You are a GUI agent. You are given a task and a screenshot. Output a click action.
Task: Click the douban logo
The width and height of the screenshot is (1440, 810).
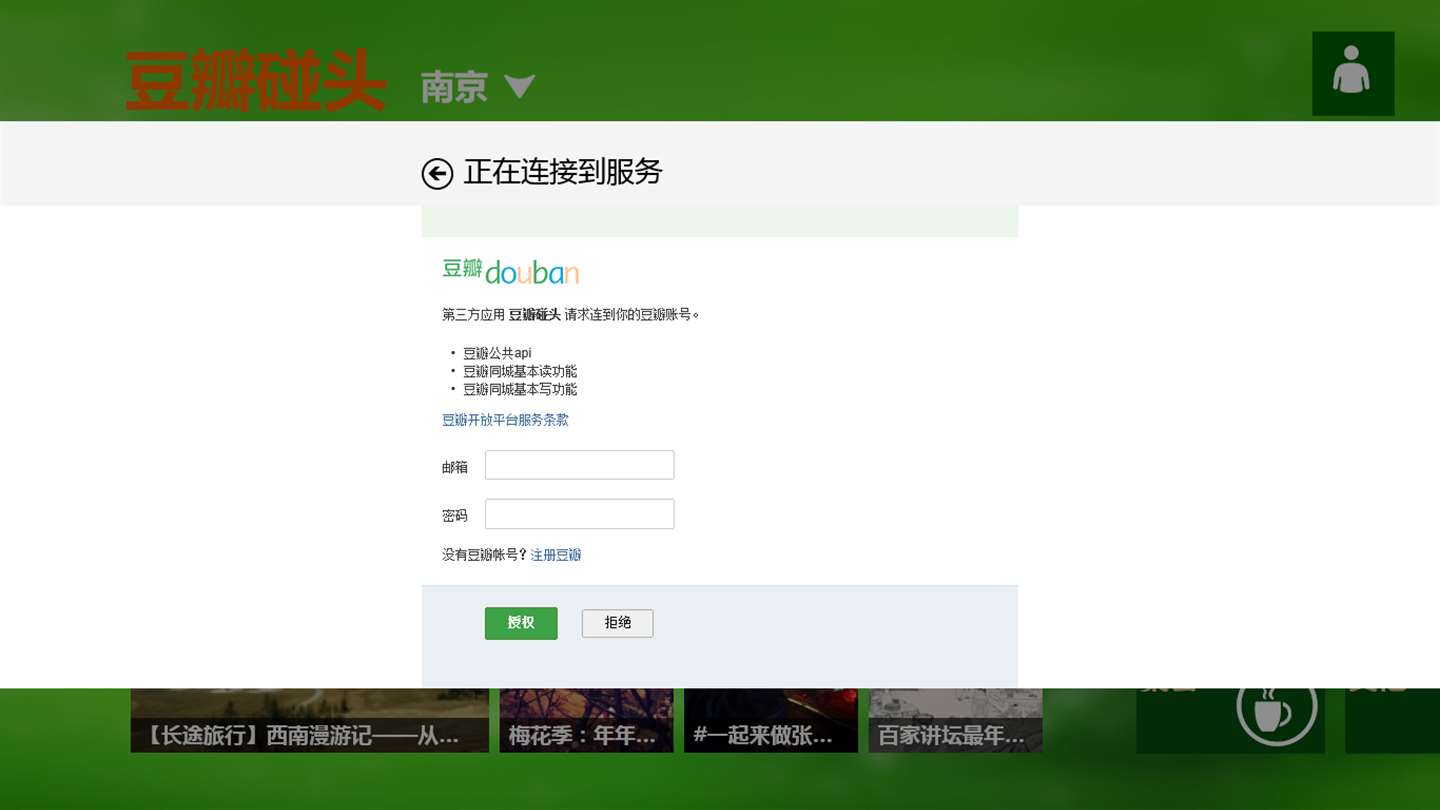(x=511, y=270)
